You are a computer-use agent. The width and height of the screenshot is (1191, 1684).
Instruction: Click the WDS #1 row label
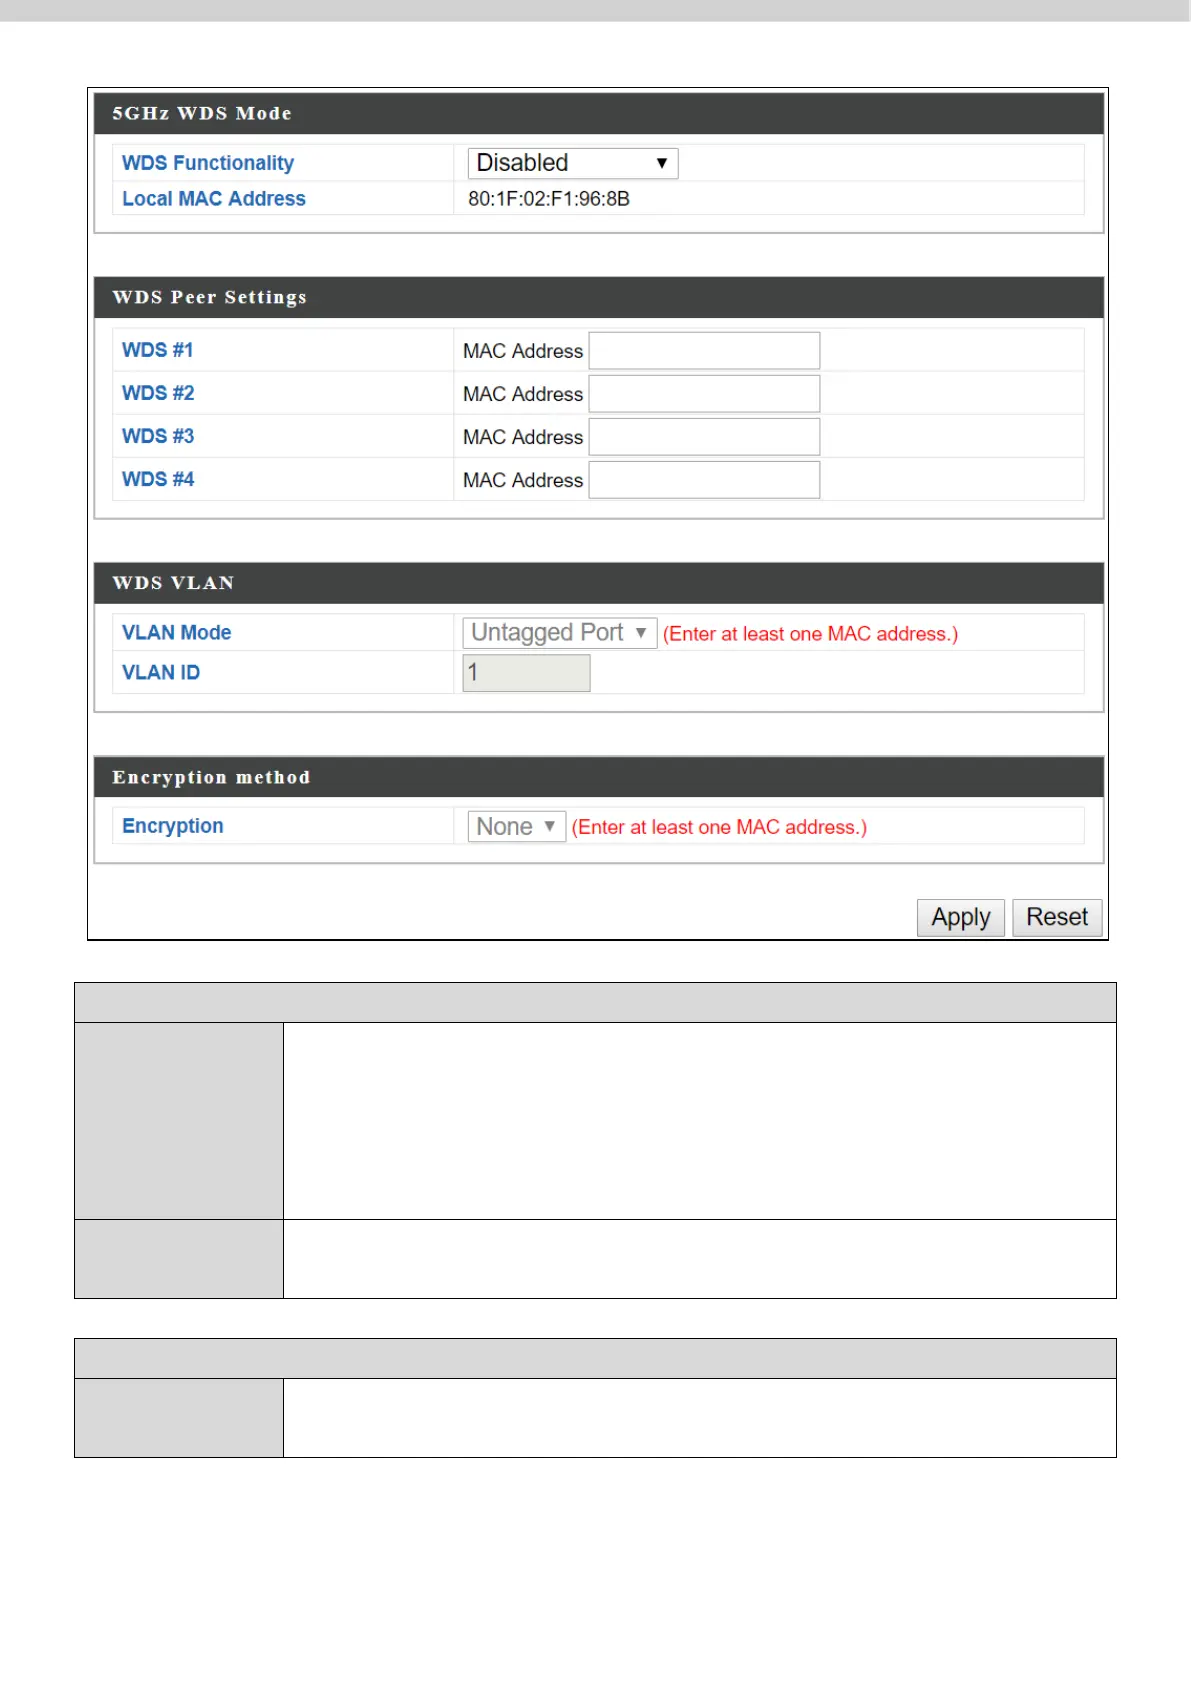[x=158, y=350]
